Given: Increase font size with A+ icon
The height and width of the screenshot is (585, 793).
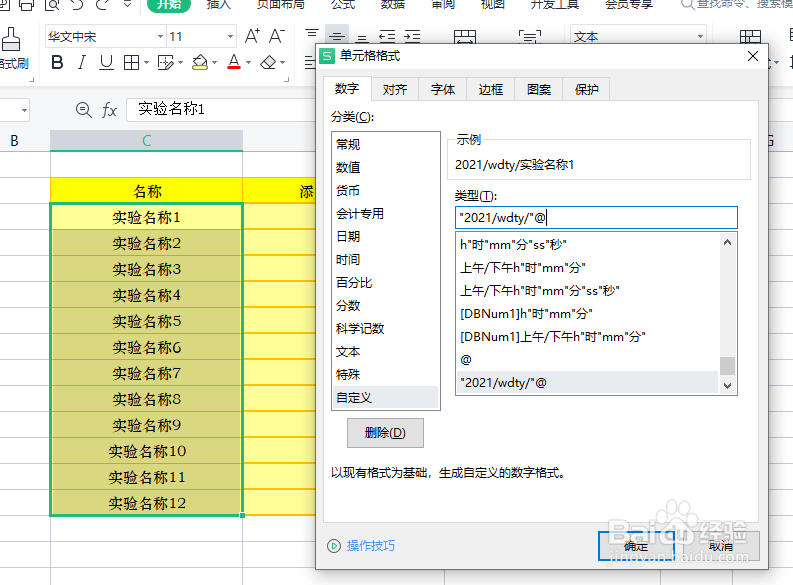Looking at the screenshot, I should click(252, 36).
